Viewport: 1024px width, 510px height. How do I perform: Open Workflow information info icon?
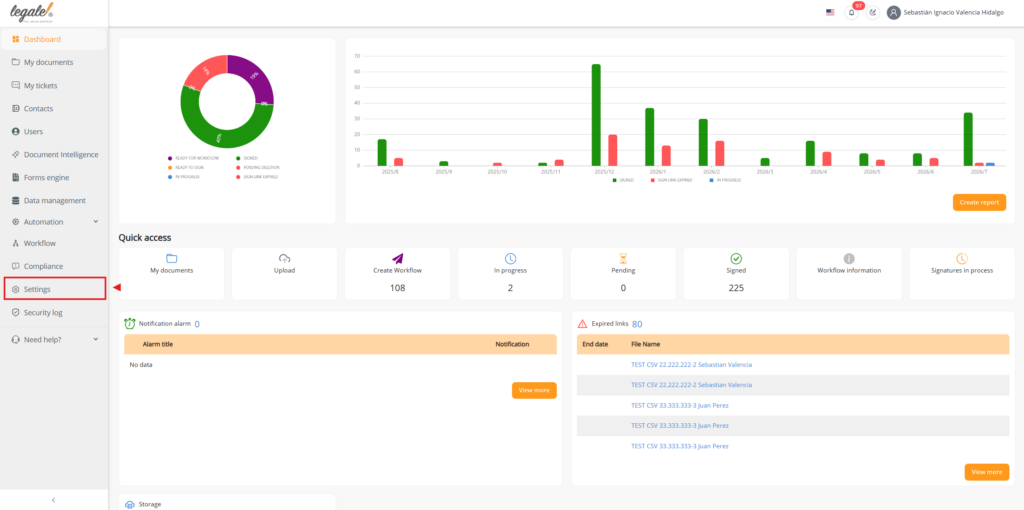click(x=849, y=259)
